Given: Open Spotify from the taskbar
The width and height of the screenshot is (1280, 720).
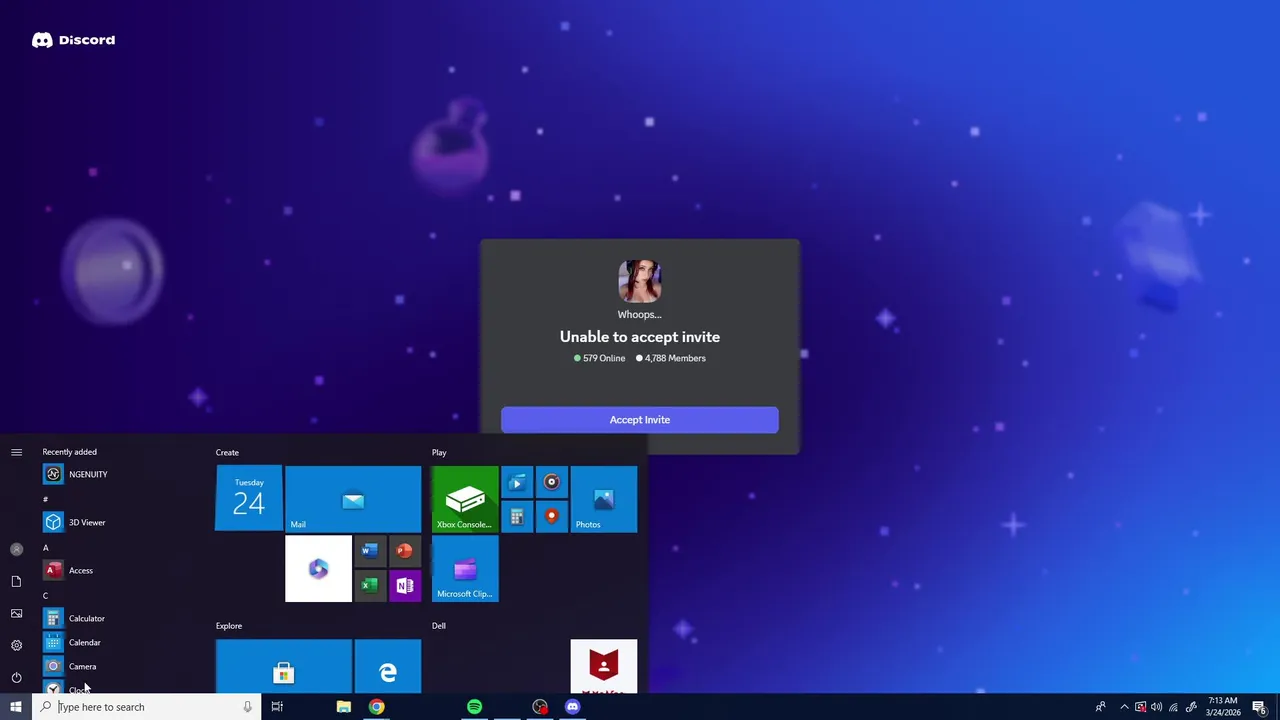Looking at the screenshot, I should click(474, 707).
